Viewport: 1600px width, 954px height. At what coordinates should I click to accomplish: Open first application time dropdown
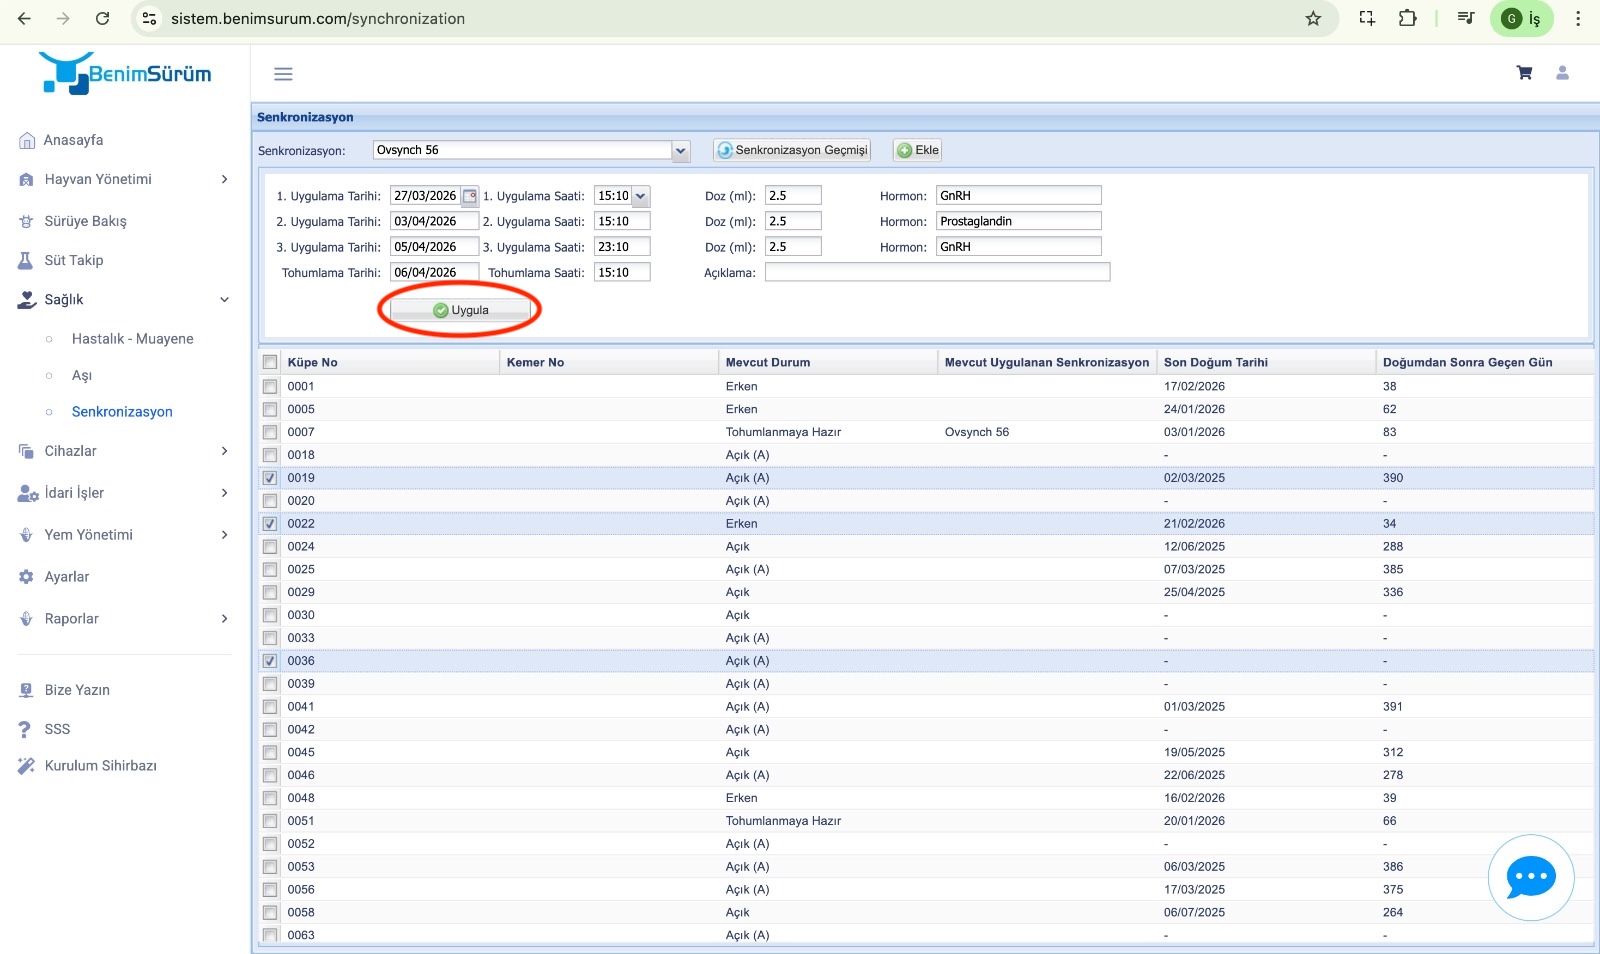point(641,196)
